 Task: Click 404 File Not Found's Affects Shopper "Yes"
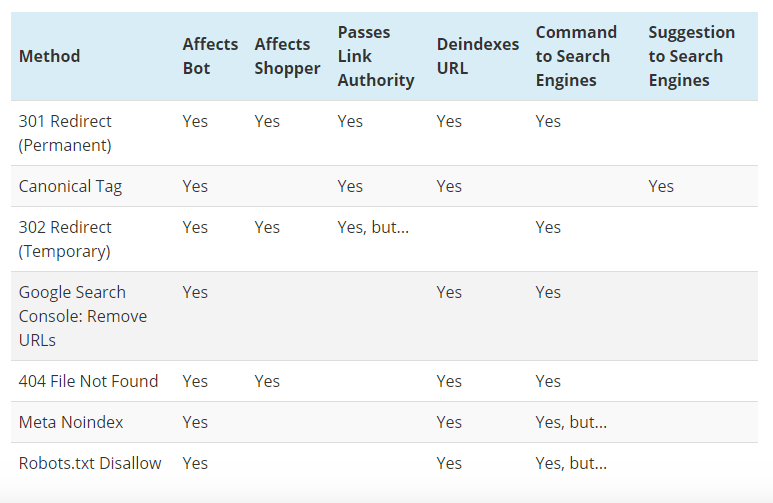tap(267, 381)
